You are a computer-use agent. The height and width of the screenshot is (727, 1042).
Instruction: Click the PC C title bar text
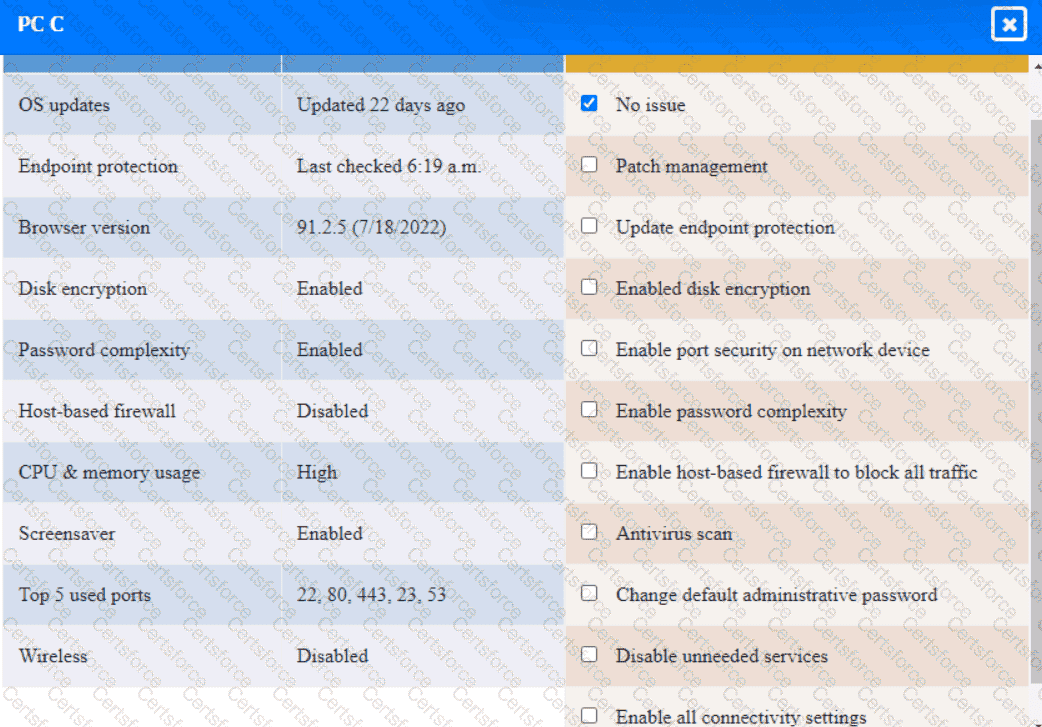coord(41,25)
